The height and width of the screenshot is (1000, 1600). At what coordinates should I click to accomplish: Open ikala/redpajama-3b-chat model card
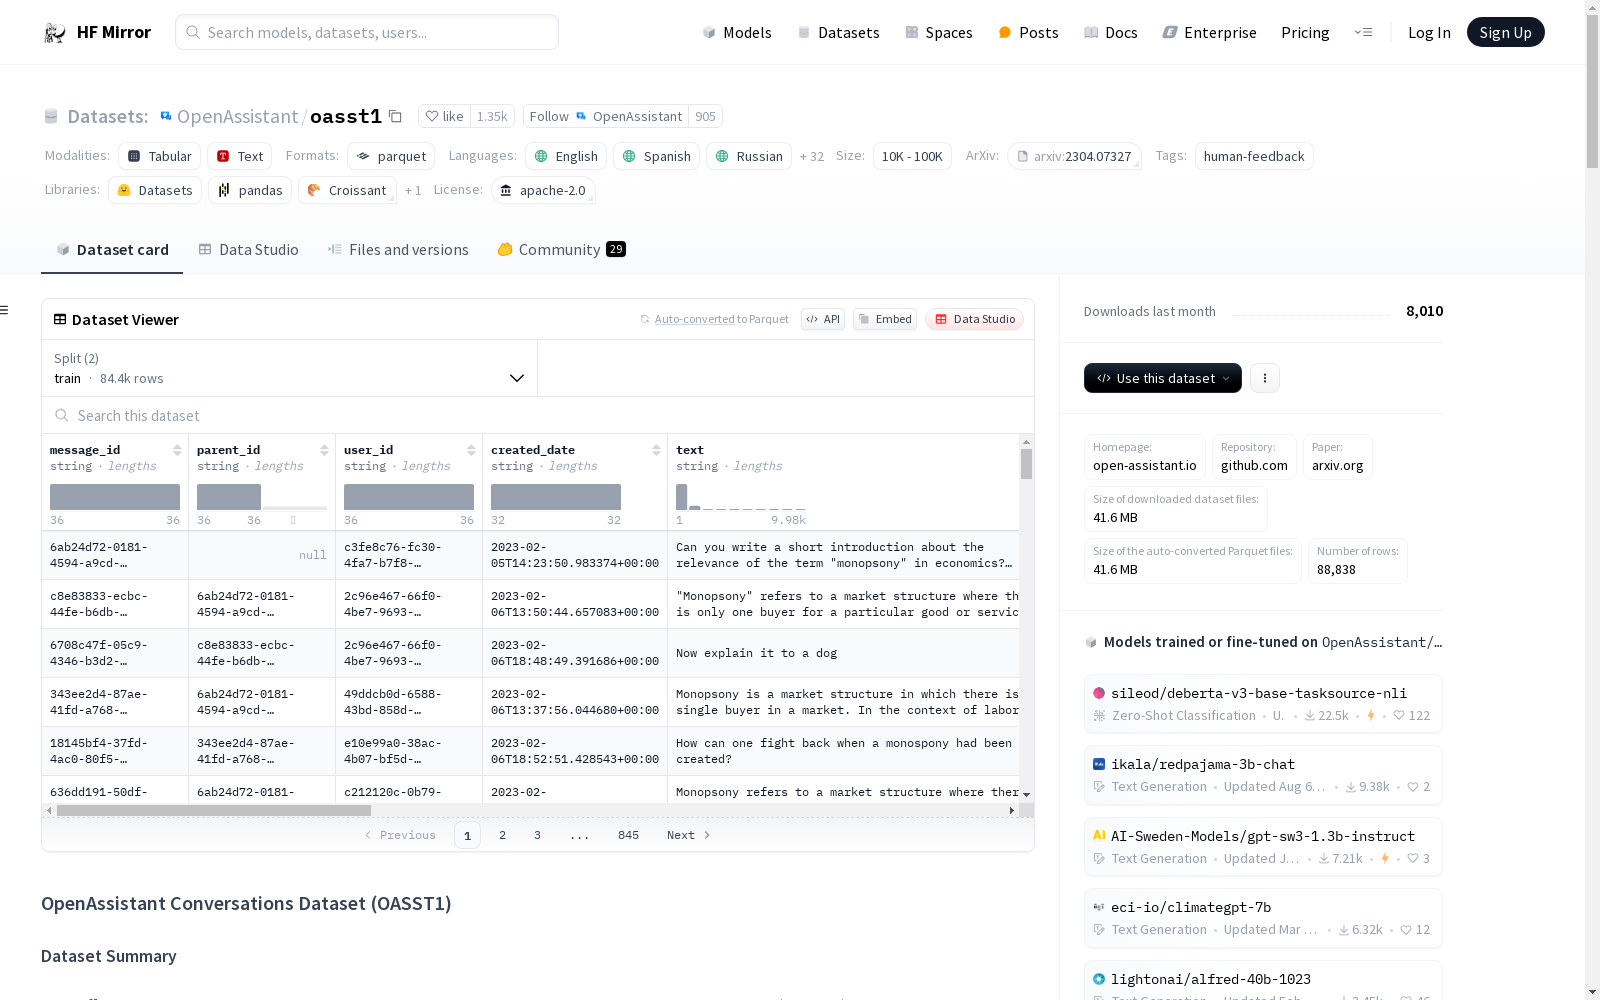tap(1263, 775)
